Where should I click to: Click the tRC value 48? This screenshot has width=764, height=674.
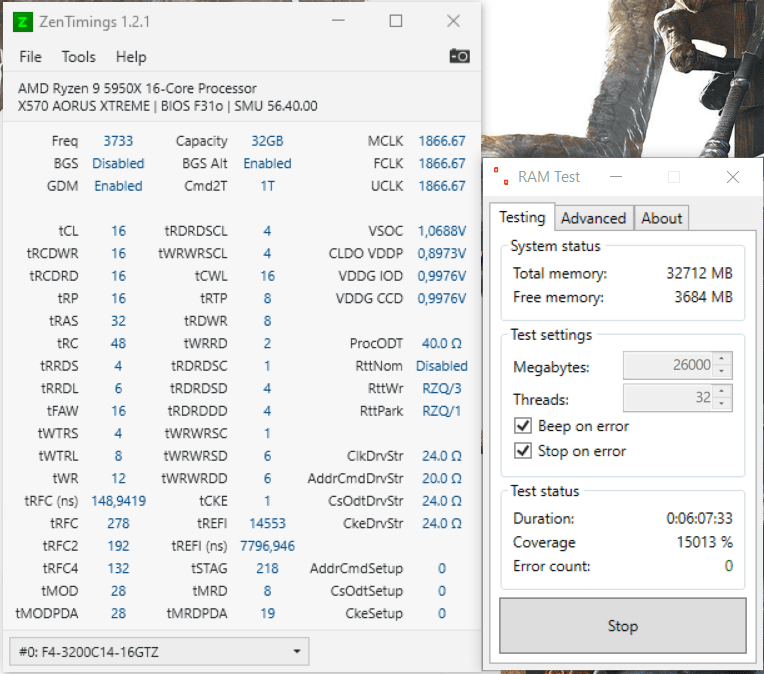(x=118, y=344)
